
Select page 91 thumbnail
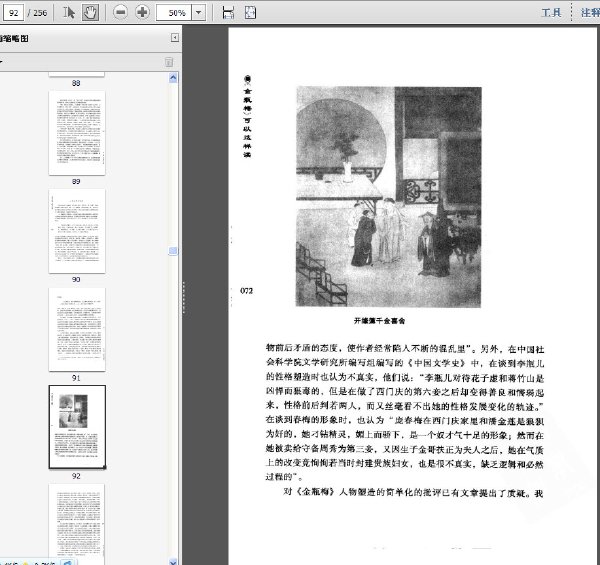point(77,329)
